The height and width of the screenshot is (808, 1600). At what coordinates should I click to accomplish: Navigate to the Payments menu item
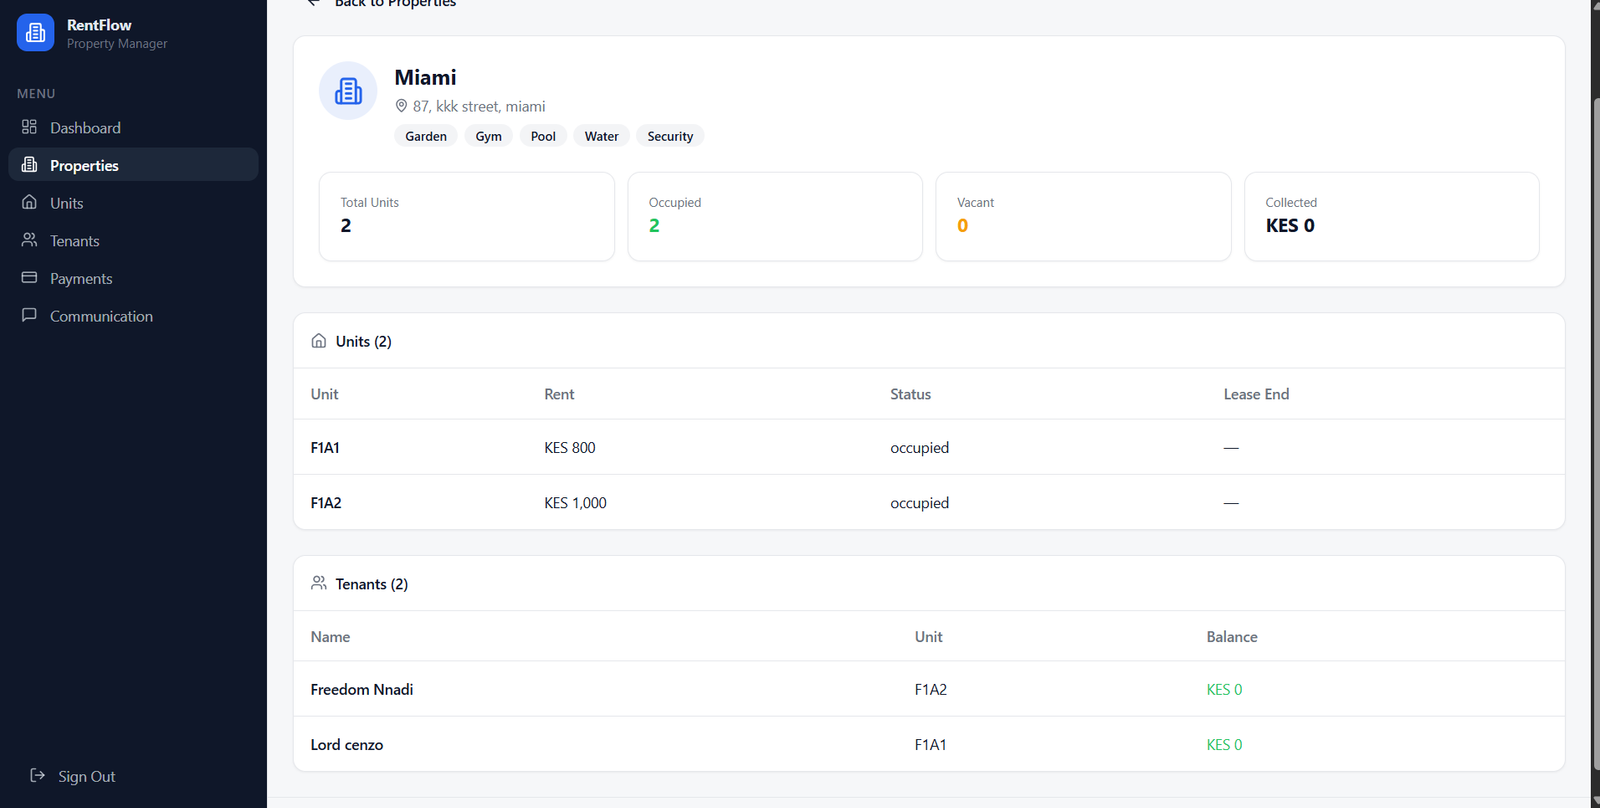(133, 278)
